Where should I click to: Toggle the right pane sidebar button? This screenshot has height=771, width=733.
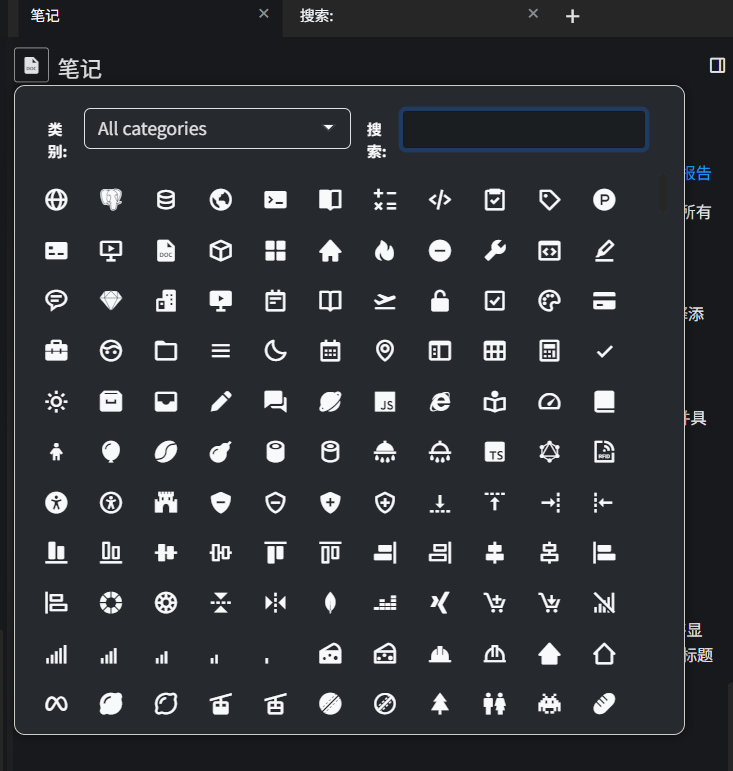tap(717, 65)
